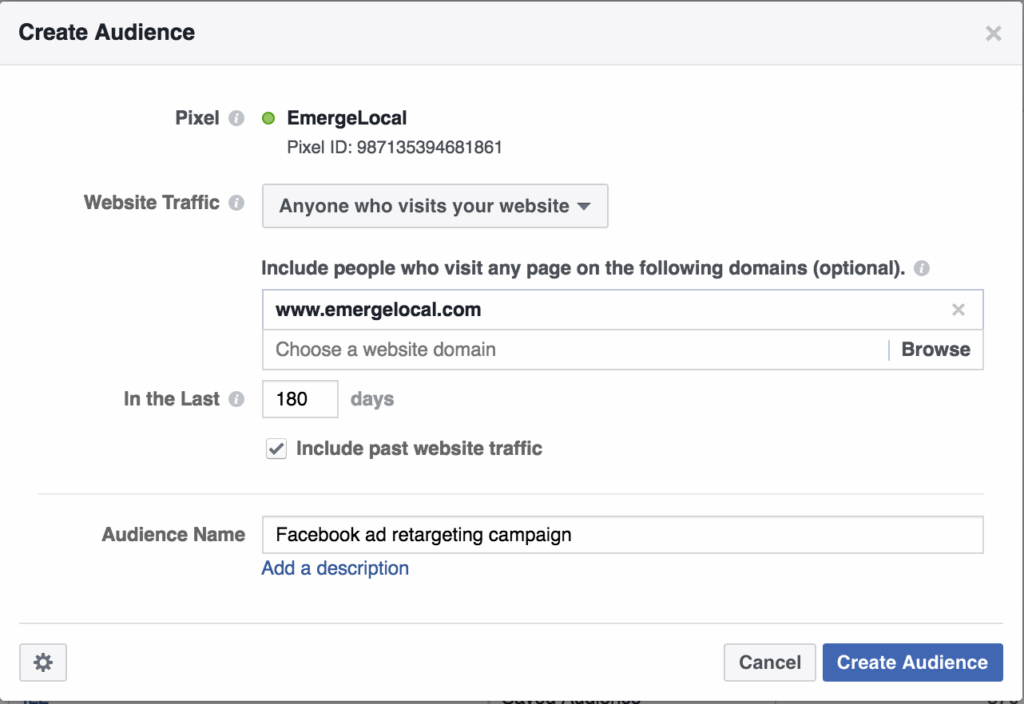Remove the www.emergelocal.com domain entry
1024x704 pixels.
pos(958,310)
